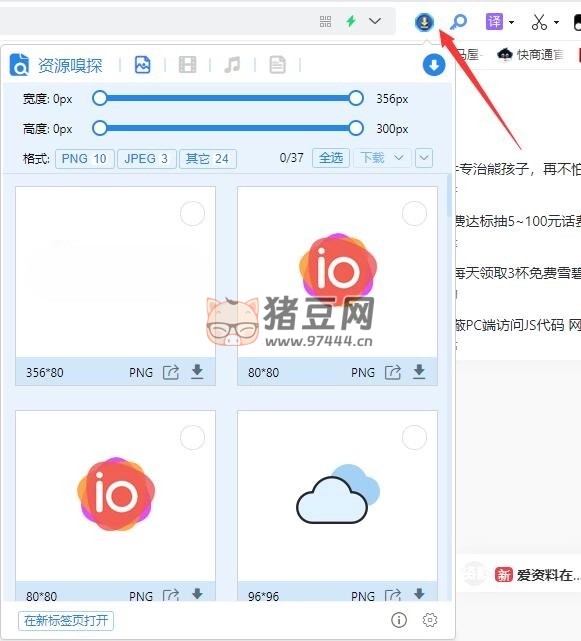Adjust the width maximum slider handle
Image resolution: width=581 pixels, height=641 pixels.
[356, 99]
